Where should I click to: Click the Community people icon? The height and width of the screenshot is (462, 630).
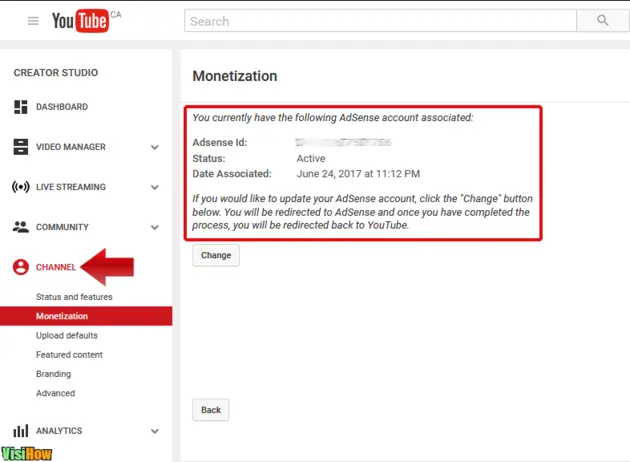[x=20, y=227]
